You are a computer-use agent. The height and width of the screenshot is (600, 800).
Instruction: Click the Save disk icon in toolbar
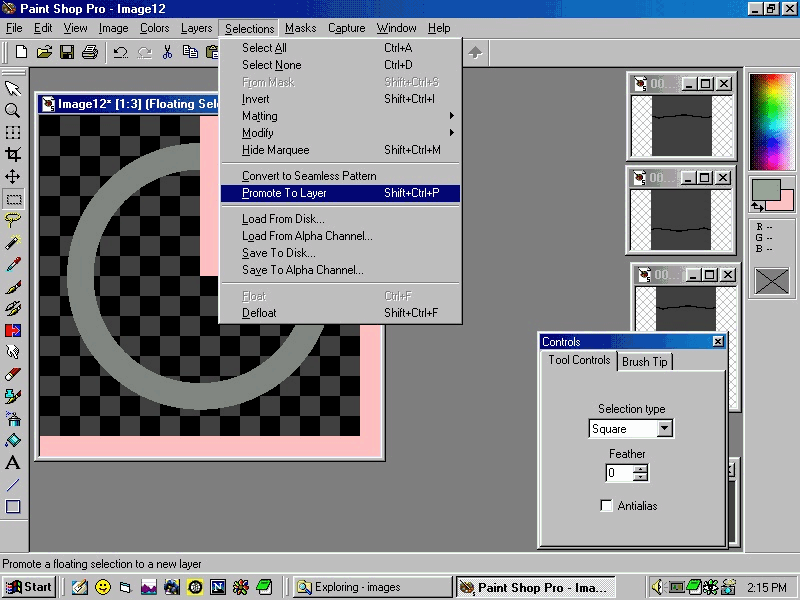(67, 52)
